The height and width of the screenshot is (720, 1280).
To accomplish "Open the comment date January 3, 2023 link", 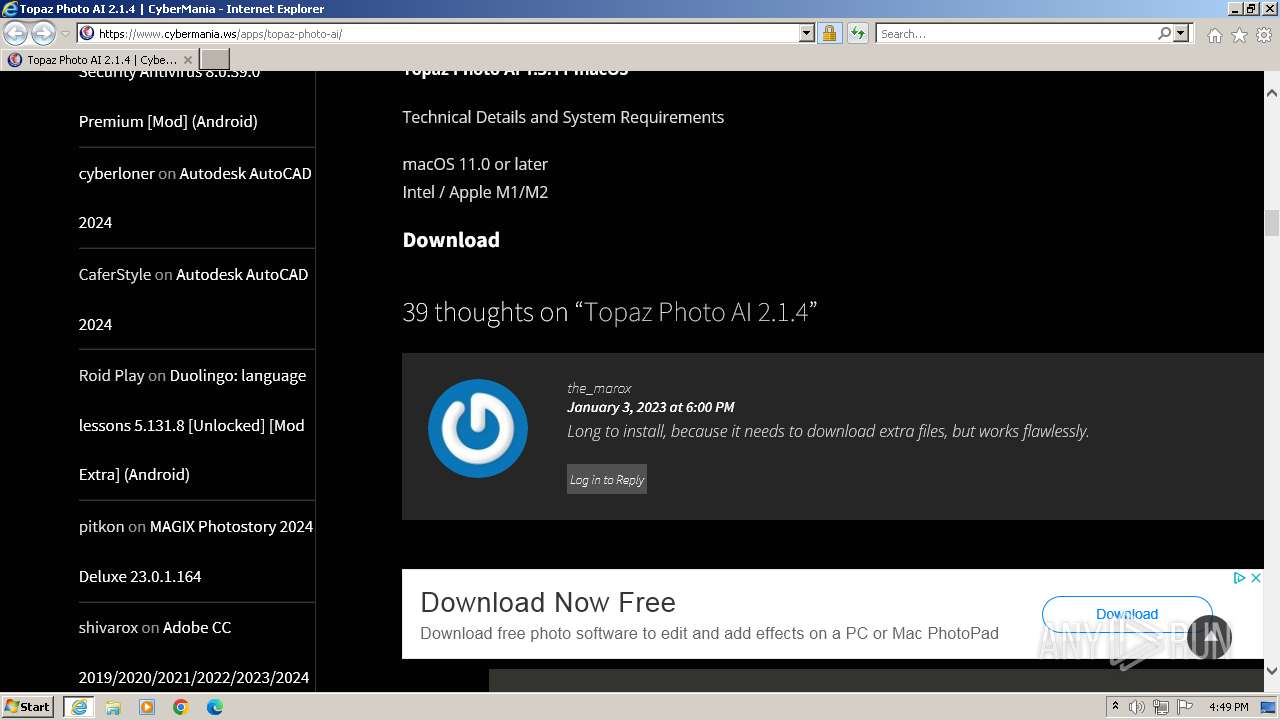I will pos(650,407).
